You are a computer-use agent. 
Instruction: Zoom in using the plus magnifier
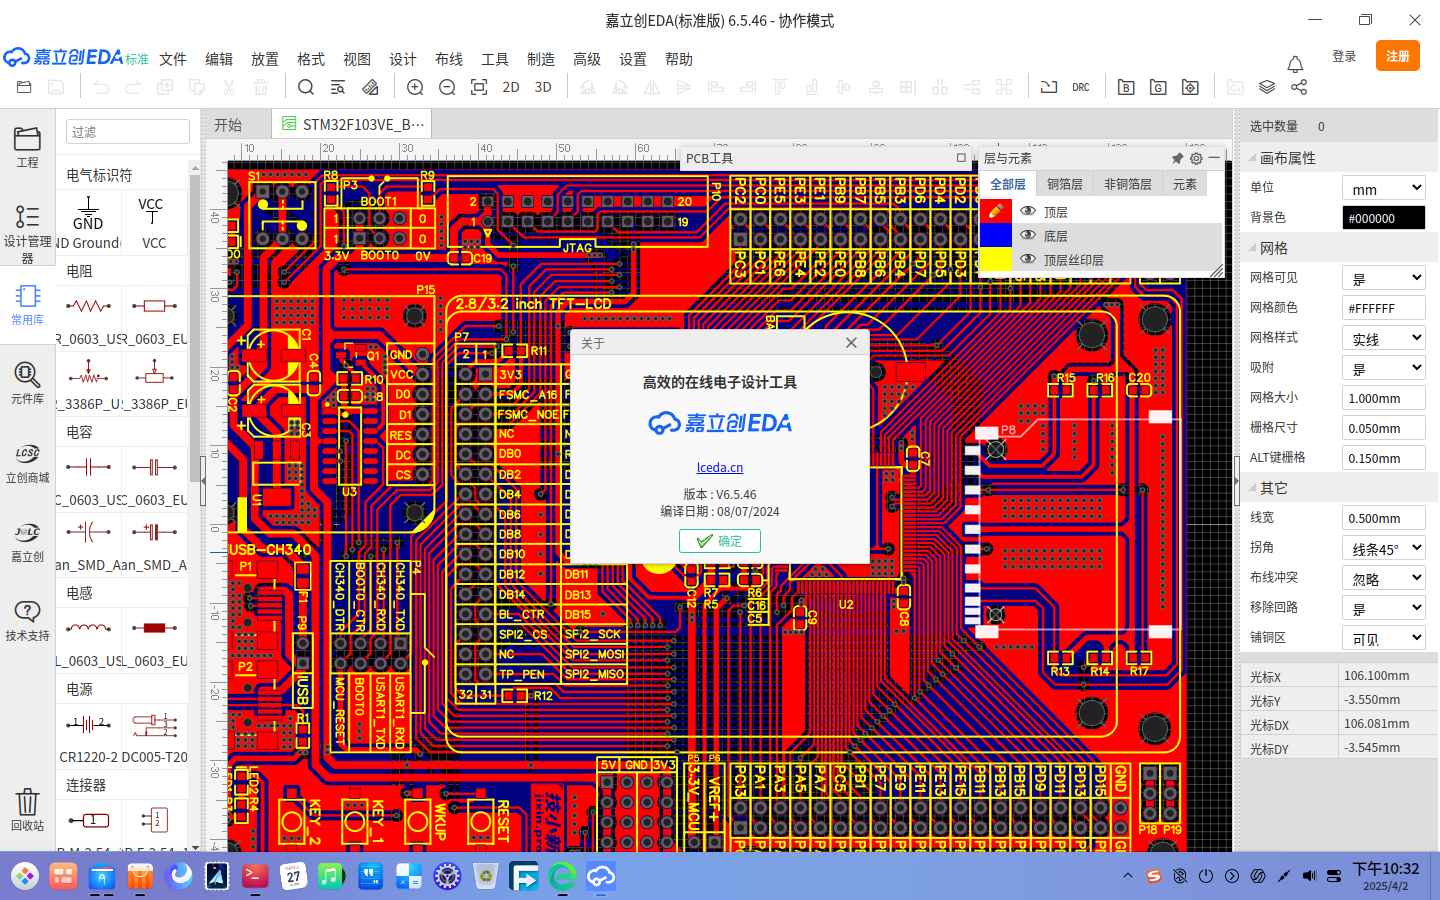[415, 87]
